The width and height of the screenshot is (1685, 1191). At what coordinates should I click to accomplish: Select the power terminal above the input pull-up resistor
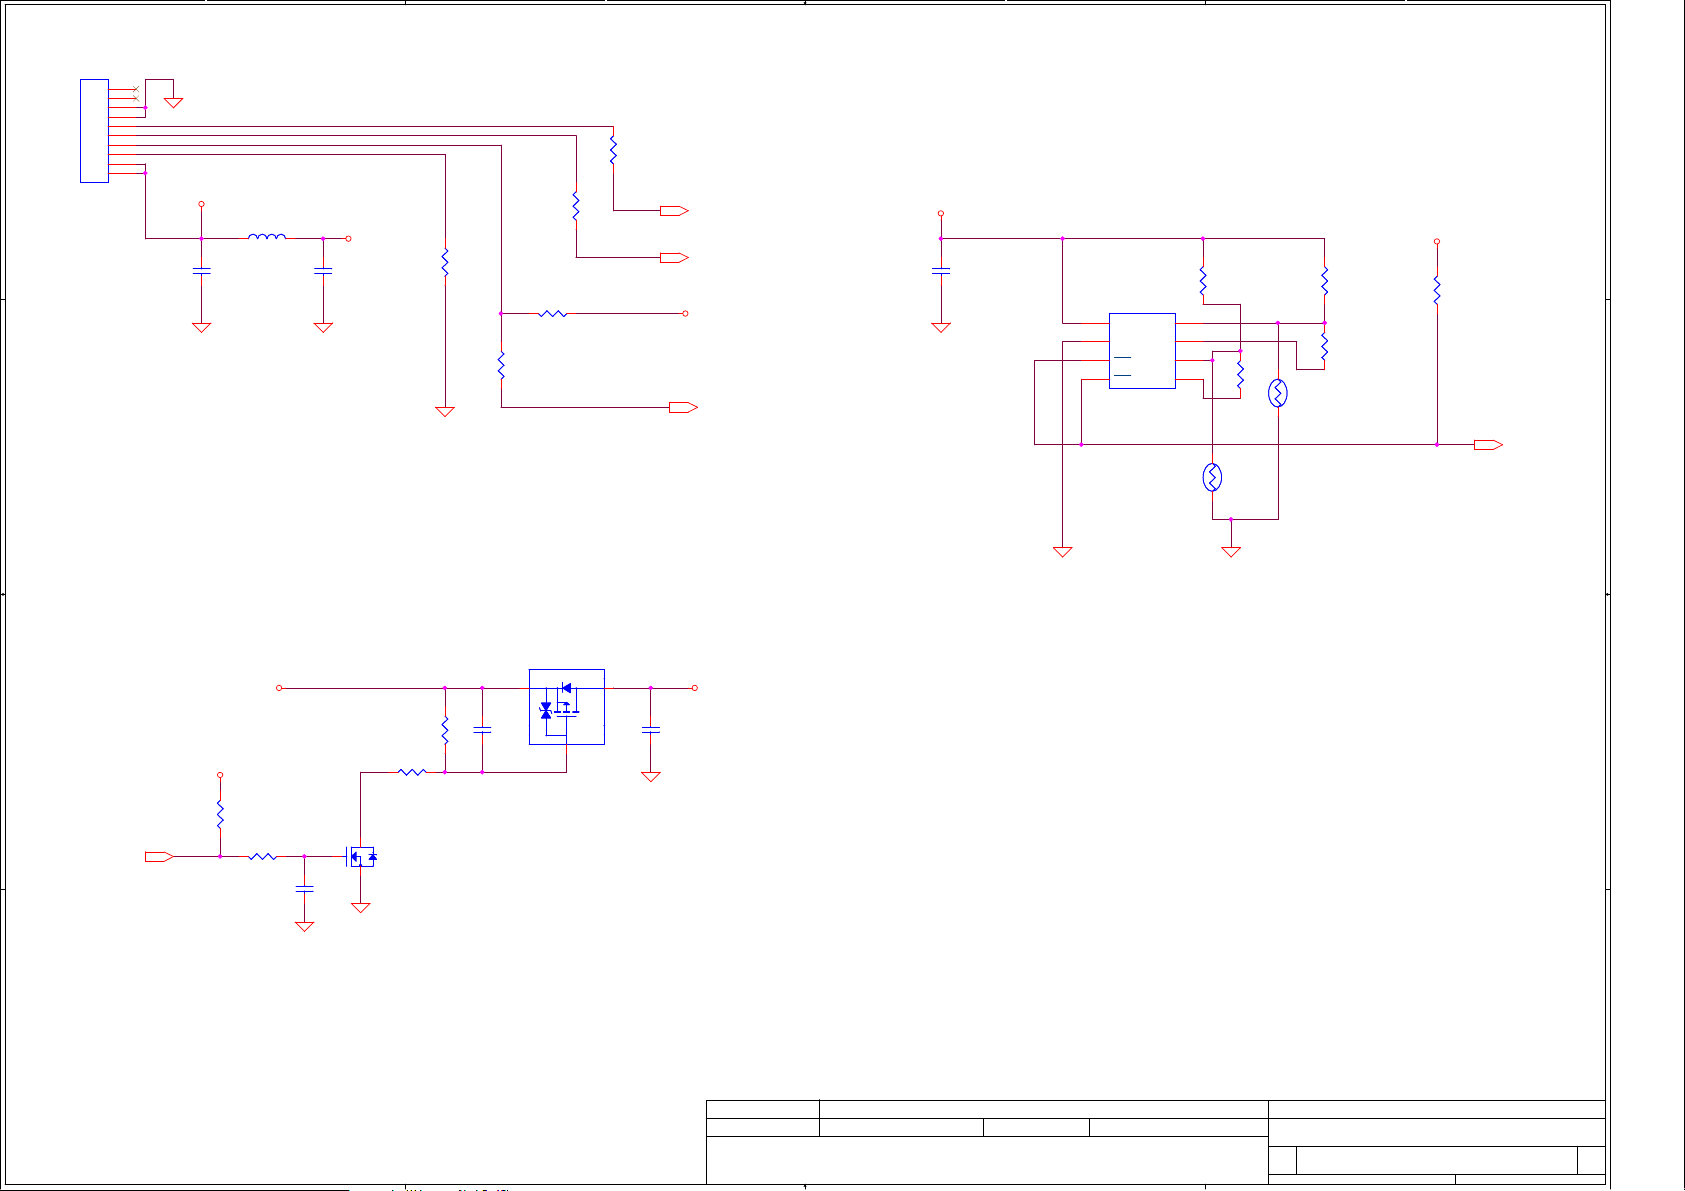pyautogui.click(x=220, y=775)
